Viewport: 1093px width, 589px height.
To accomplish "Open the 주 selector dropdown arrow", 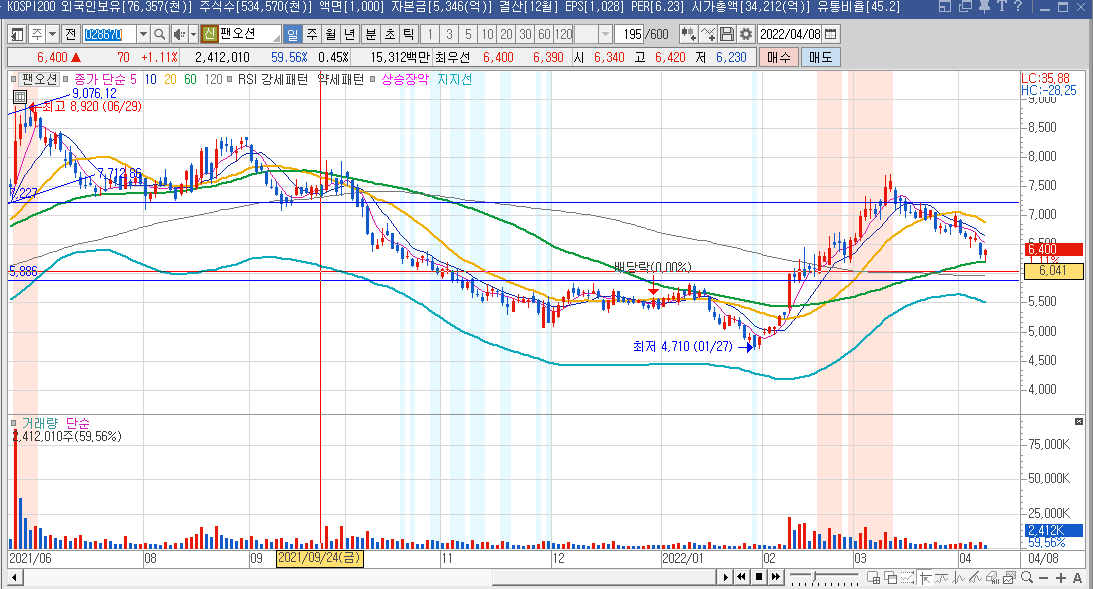I will [52, 34].
